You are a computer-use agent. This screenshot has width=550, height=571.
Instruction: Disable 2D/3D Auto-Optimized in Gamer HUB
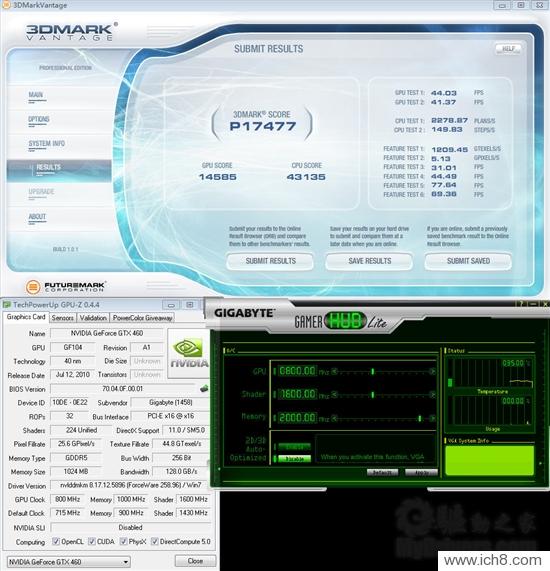[294, 458]
